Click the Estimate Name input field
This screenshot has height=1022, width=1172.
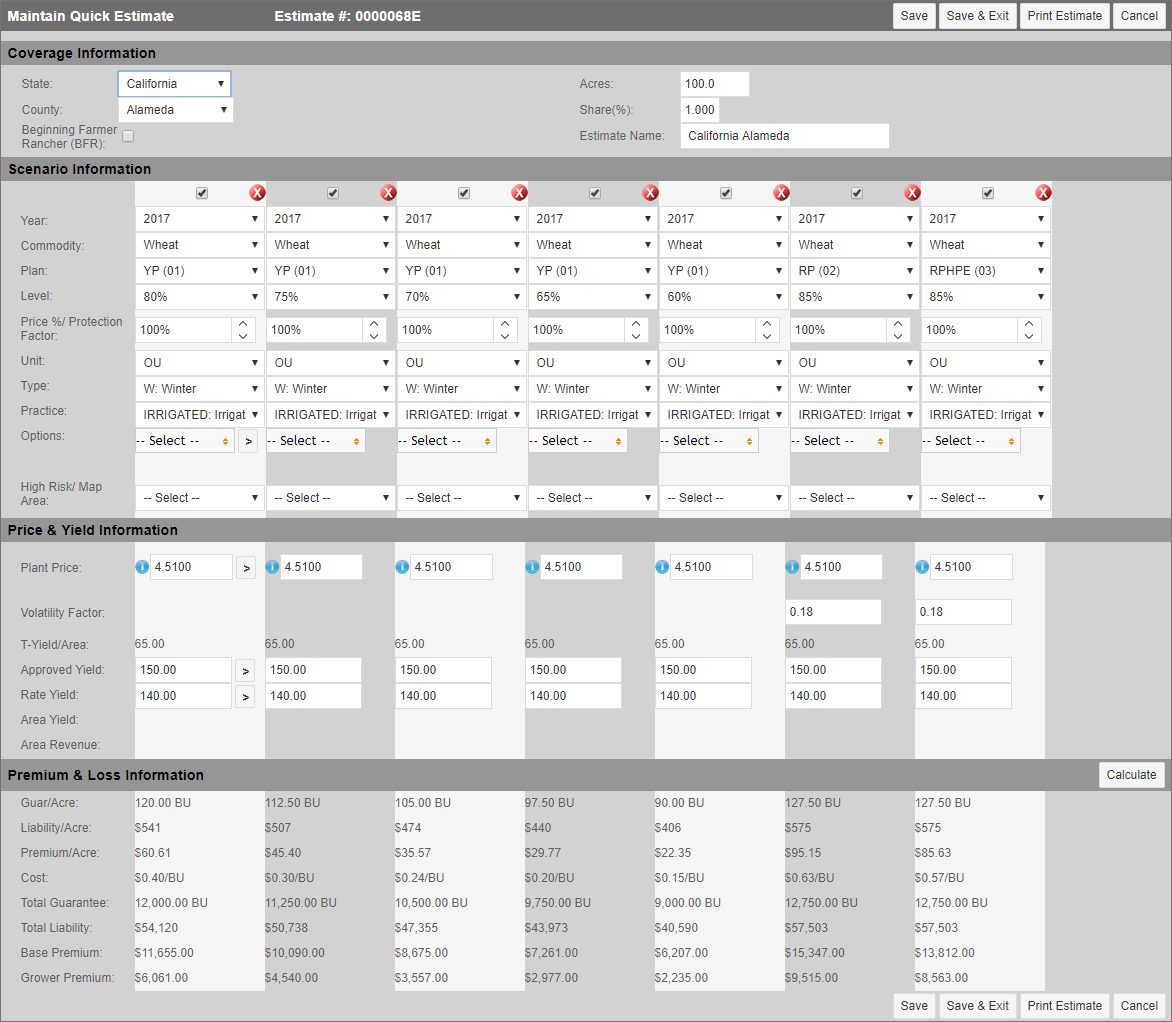point(785,136)
